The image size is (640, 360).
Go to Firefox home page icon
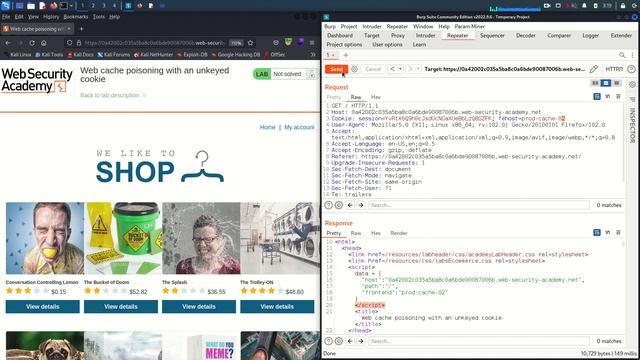[x=44, y=43]
